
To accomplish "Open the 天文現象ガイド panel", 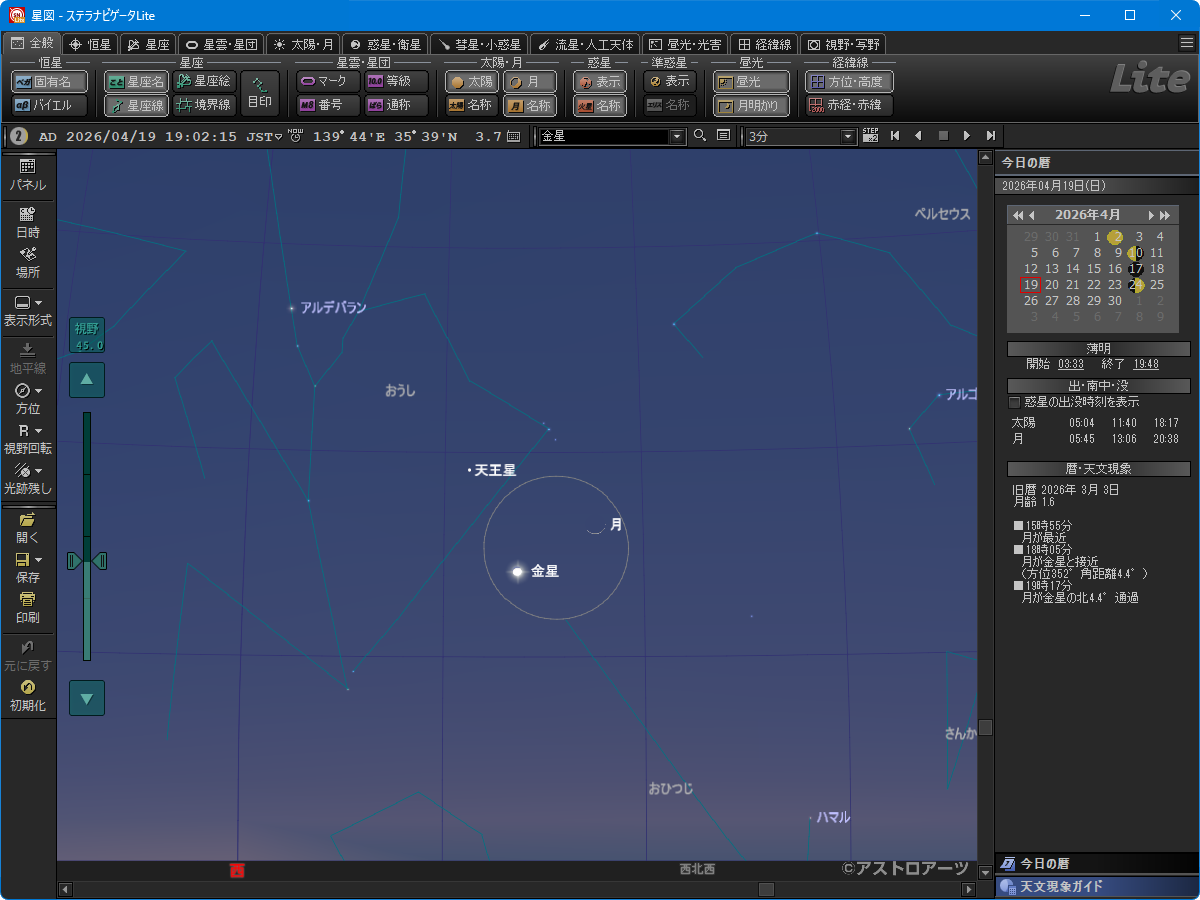I will tap(1096, 887).
